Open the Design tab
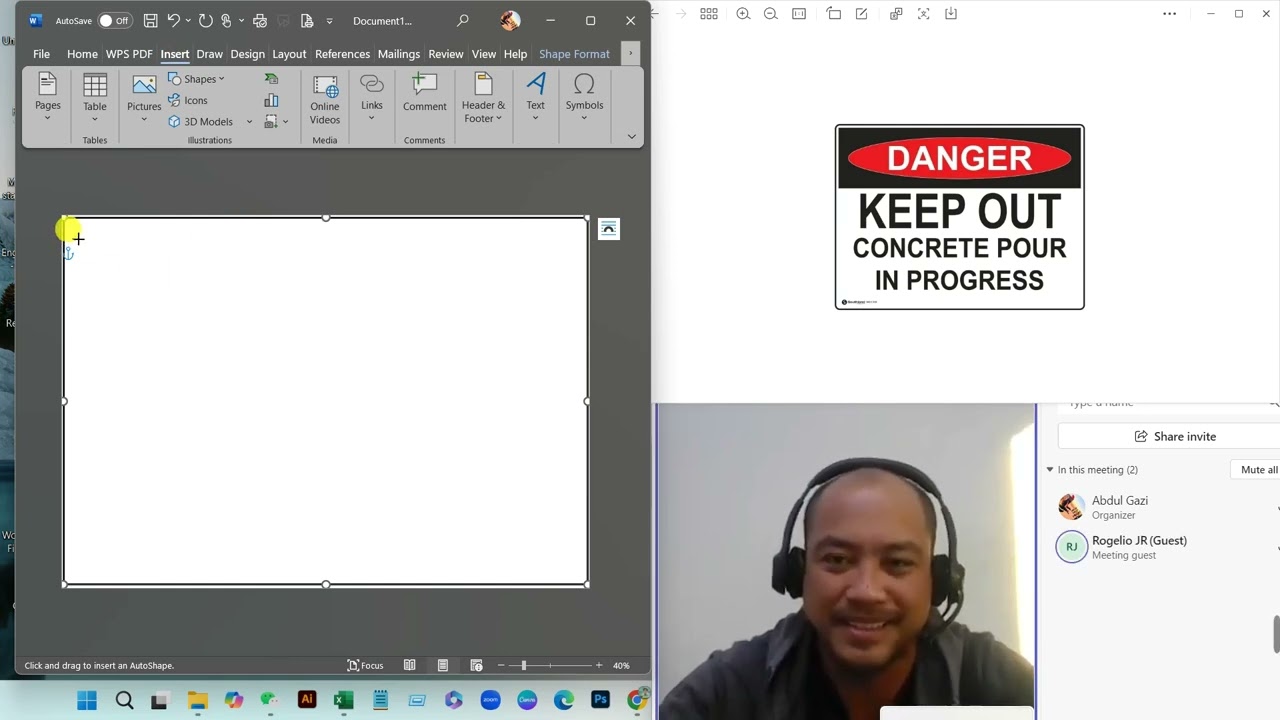 pos(247,54)
